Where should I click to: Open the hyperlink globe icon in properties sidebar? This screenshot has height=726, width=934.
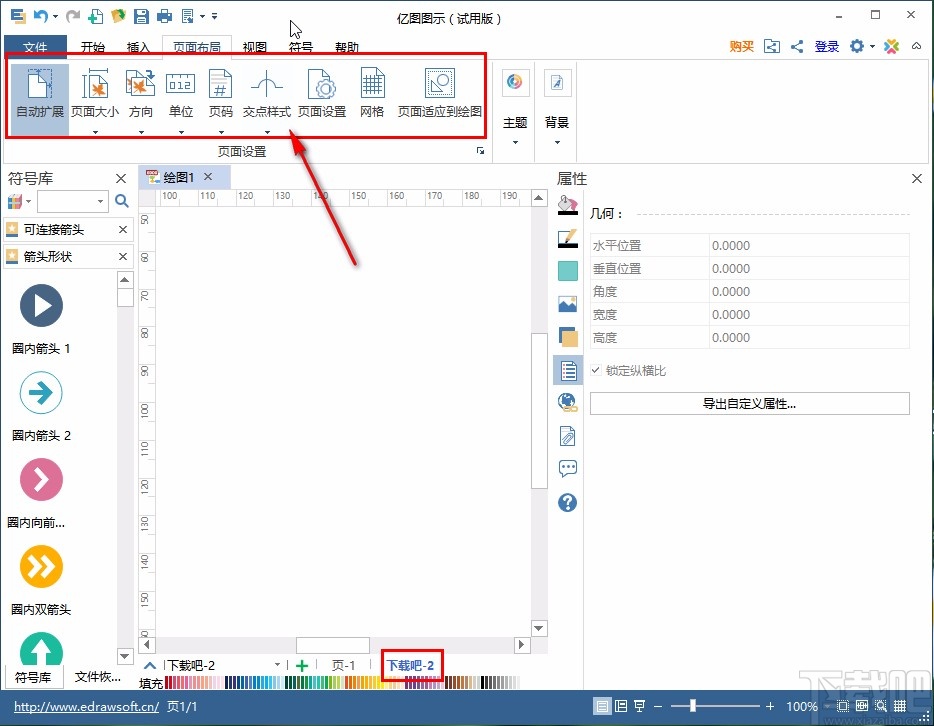point(568,403)
